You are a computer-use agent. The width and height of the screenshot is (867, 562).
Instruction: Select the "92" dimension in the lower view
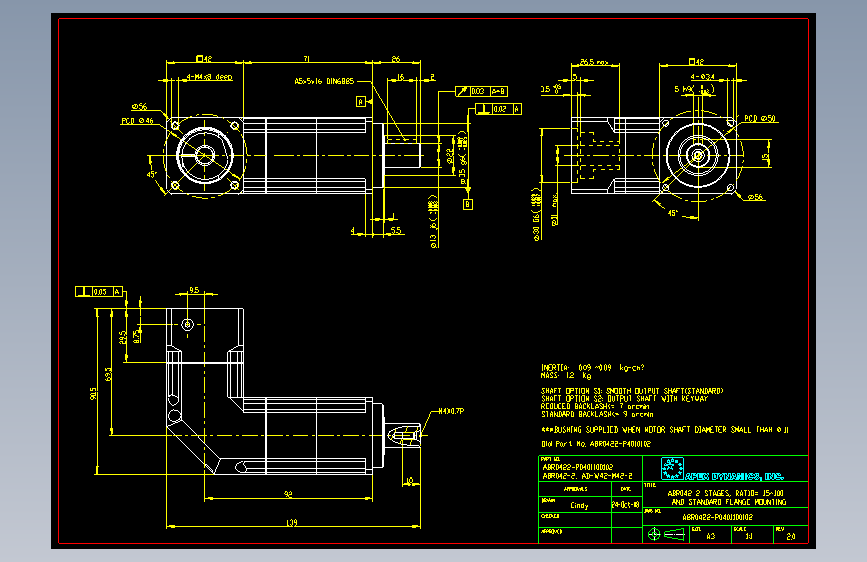(x=288, y=494)
